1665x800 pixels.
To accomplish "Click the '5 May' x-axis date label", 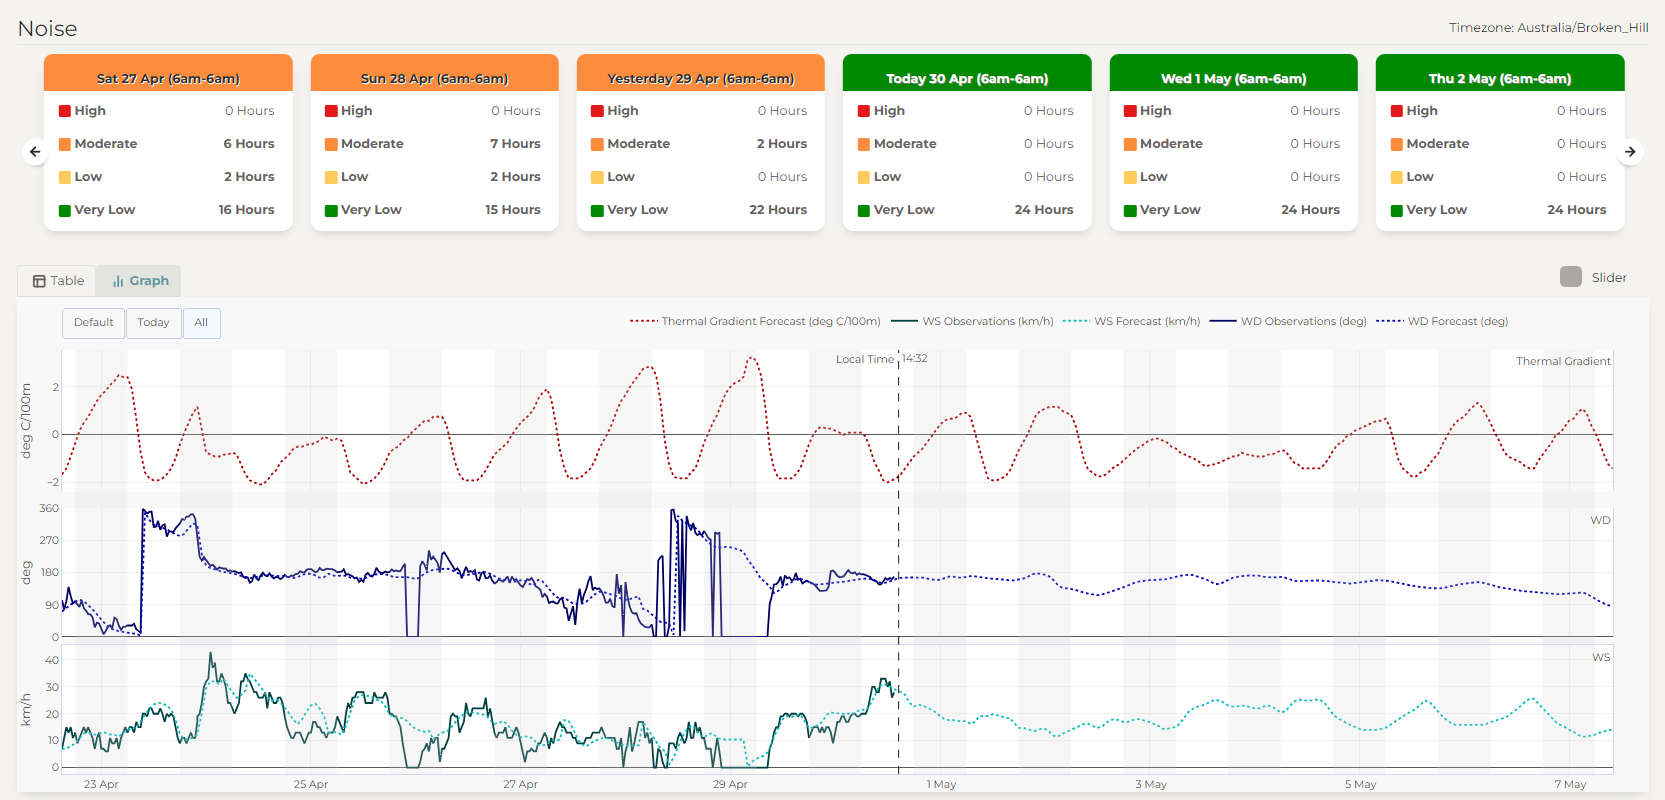I will 1360,785.
